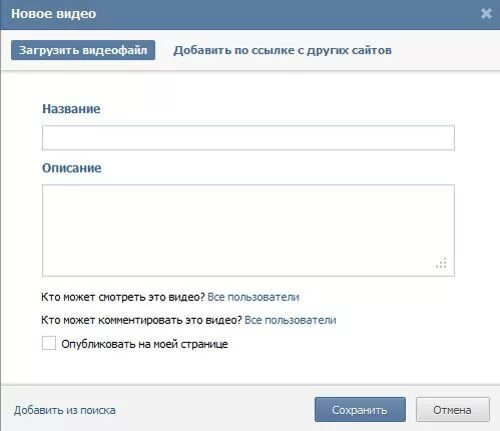Focus the Название input field

click(x=248, y=138)
